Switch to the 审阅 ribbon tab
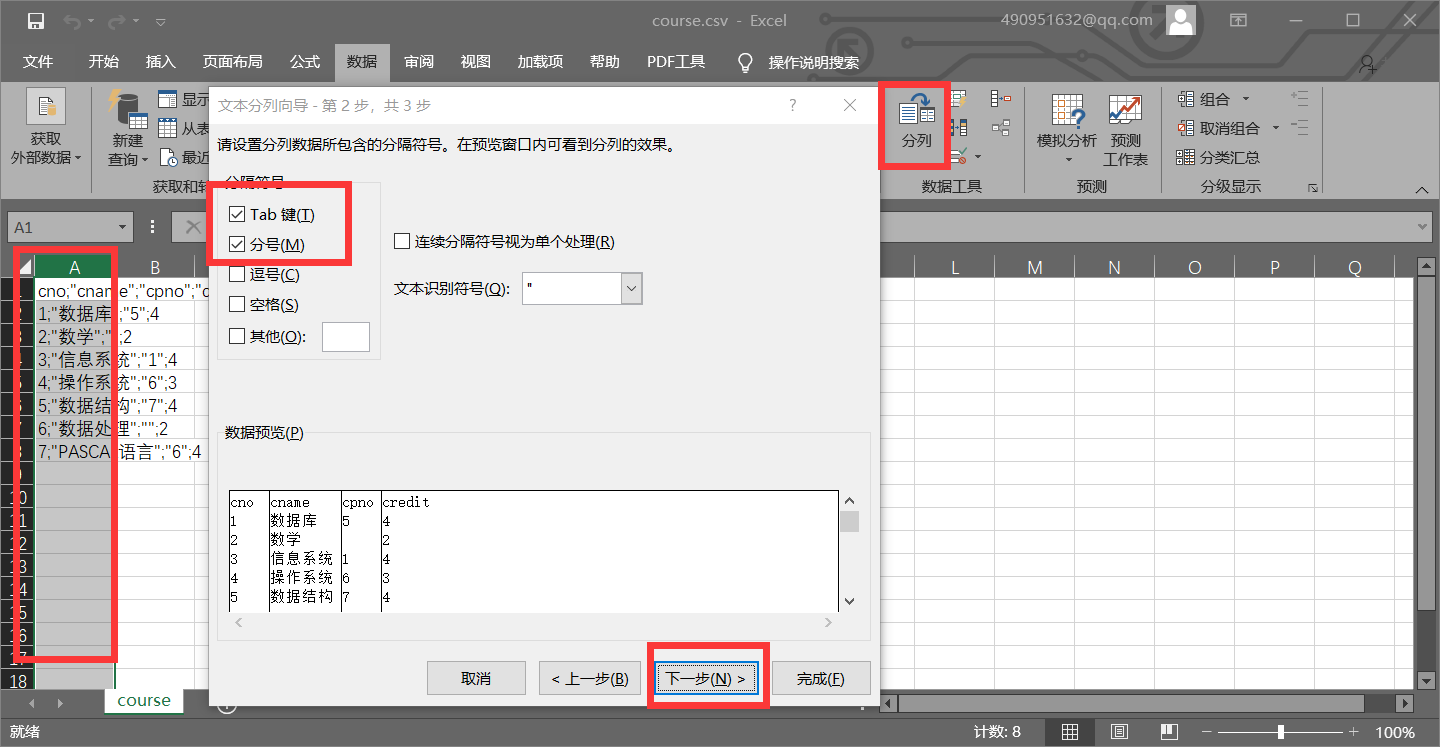The width and height of the screenshot is (1440, 747). [419, 61]
